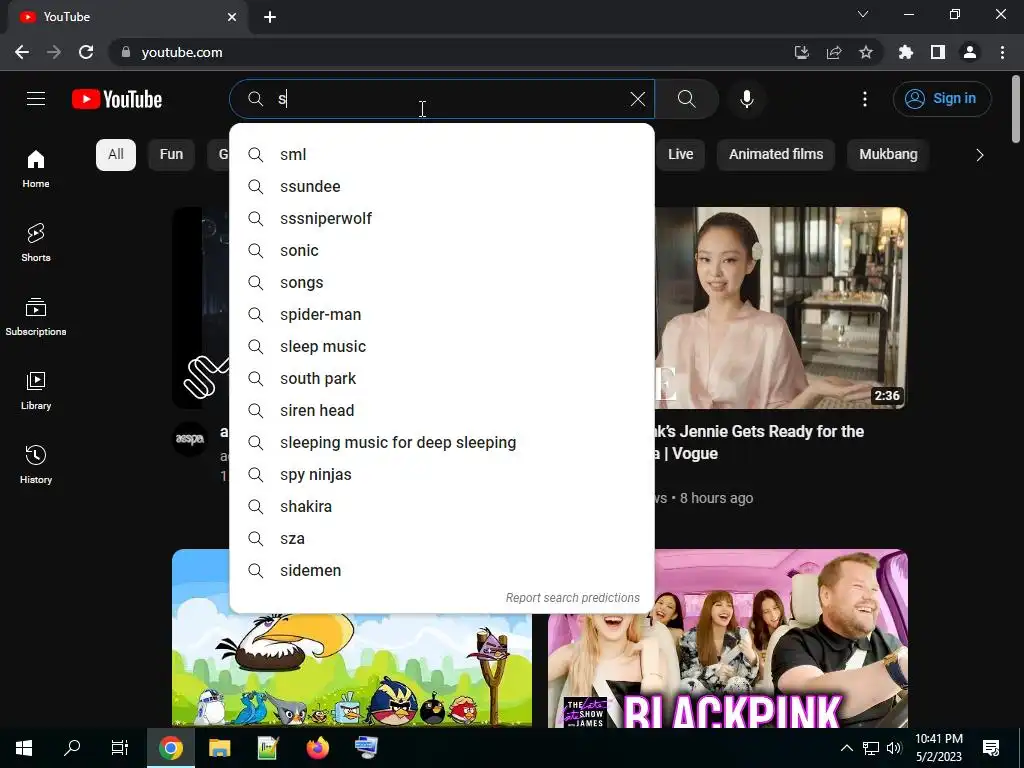This screenshot has width=1024, height=768.
Task: Open YouTube settings three-dot menu
Action: point(865,99)
